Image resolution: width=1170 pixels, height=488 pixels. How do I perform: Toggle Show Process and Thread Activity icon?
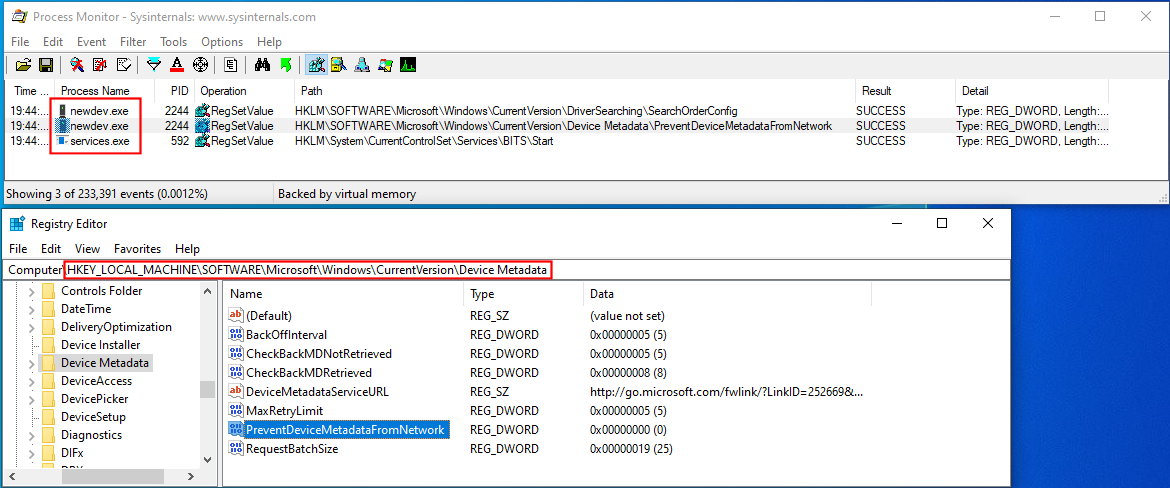tap(385, 65)
